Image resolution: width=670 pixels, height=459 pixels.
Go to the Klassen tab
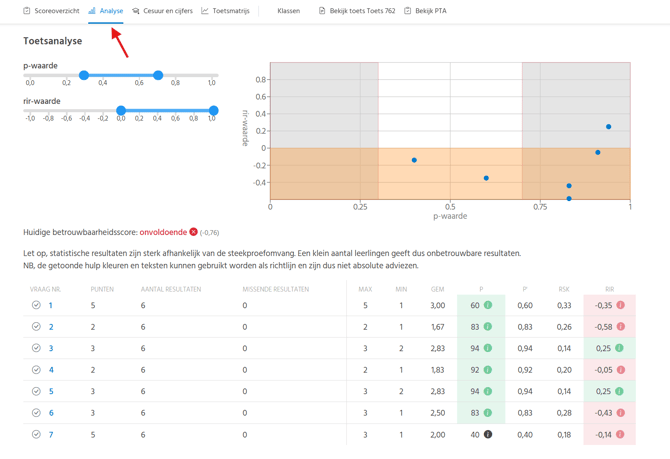(x=288, y=11)
